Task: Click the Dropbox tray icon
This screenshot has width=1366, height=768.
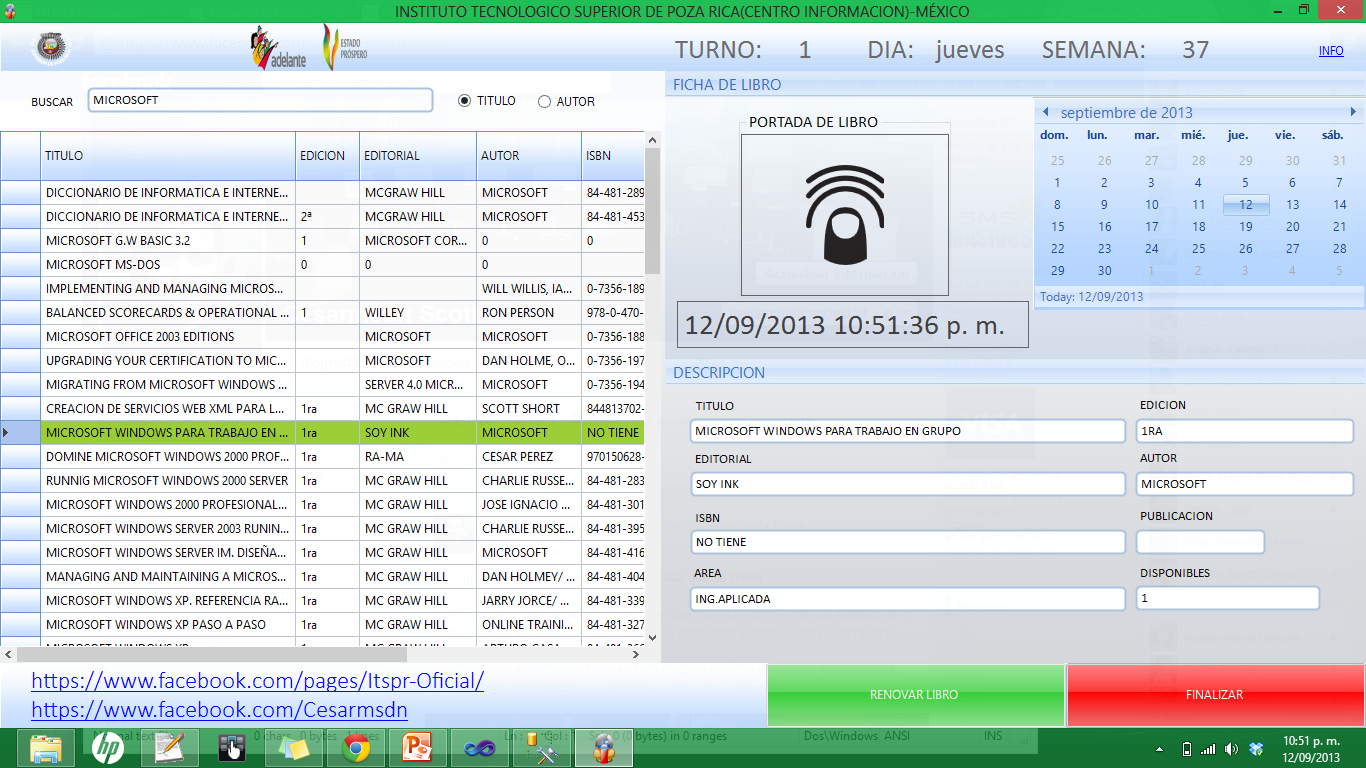Action: 1257,749
